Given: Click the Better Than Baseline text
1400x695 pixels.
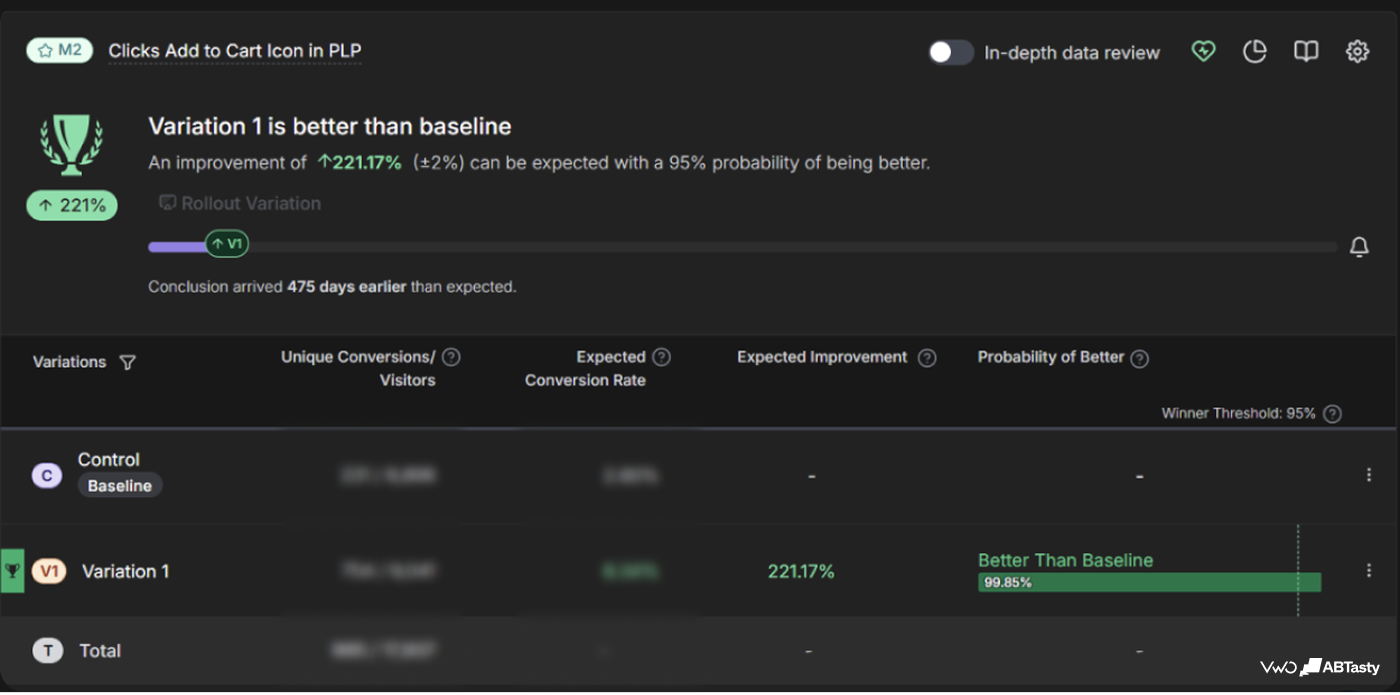Looking at the screenshot, I should (1065, 560).
